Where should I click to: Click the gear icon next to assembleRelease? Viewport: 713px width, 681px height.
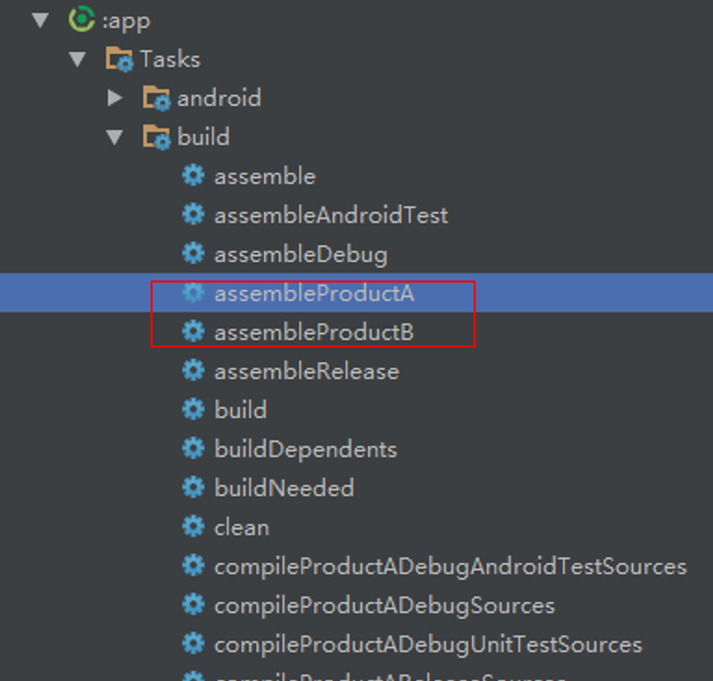pyautogui.click(x=193, y=371)
